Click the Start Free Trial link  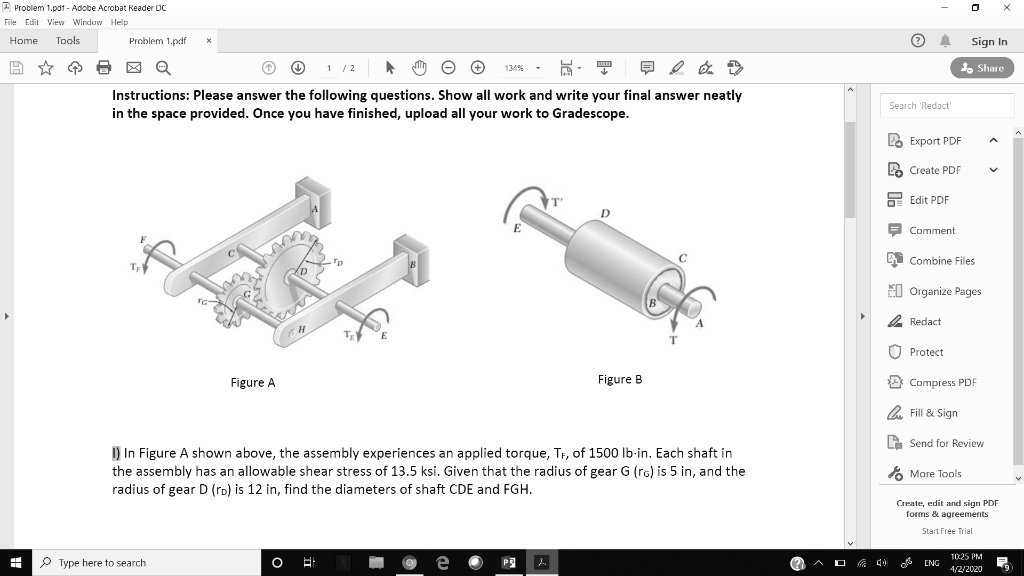click(x=947, y=531)
